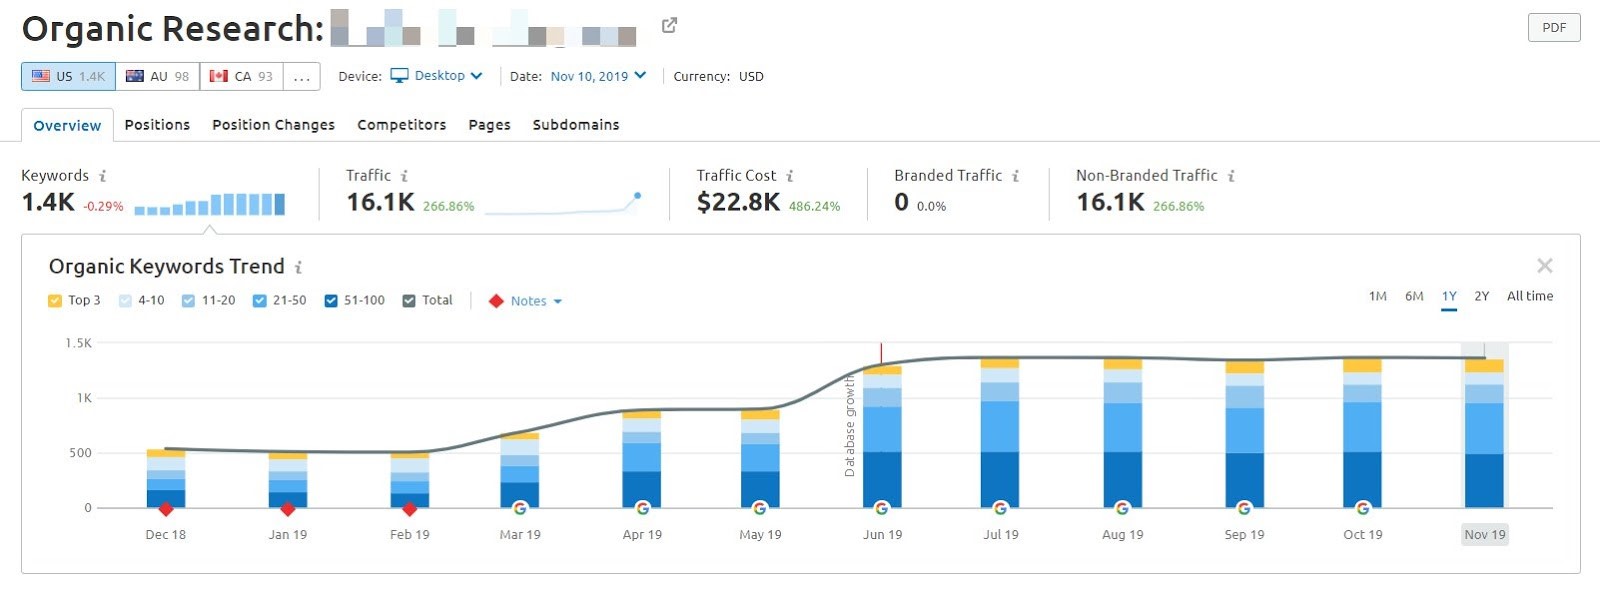This screenshot has width=1600, height=589.
Task: Click the info icon beside Organic Keywords Trend
Action: tap(298, 267)
